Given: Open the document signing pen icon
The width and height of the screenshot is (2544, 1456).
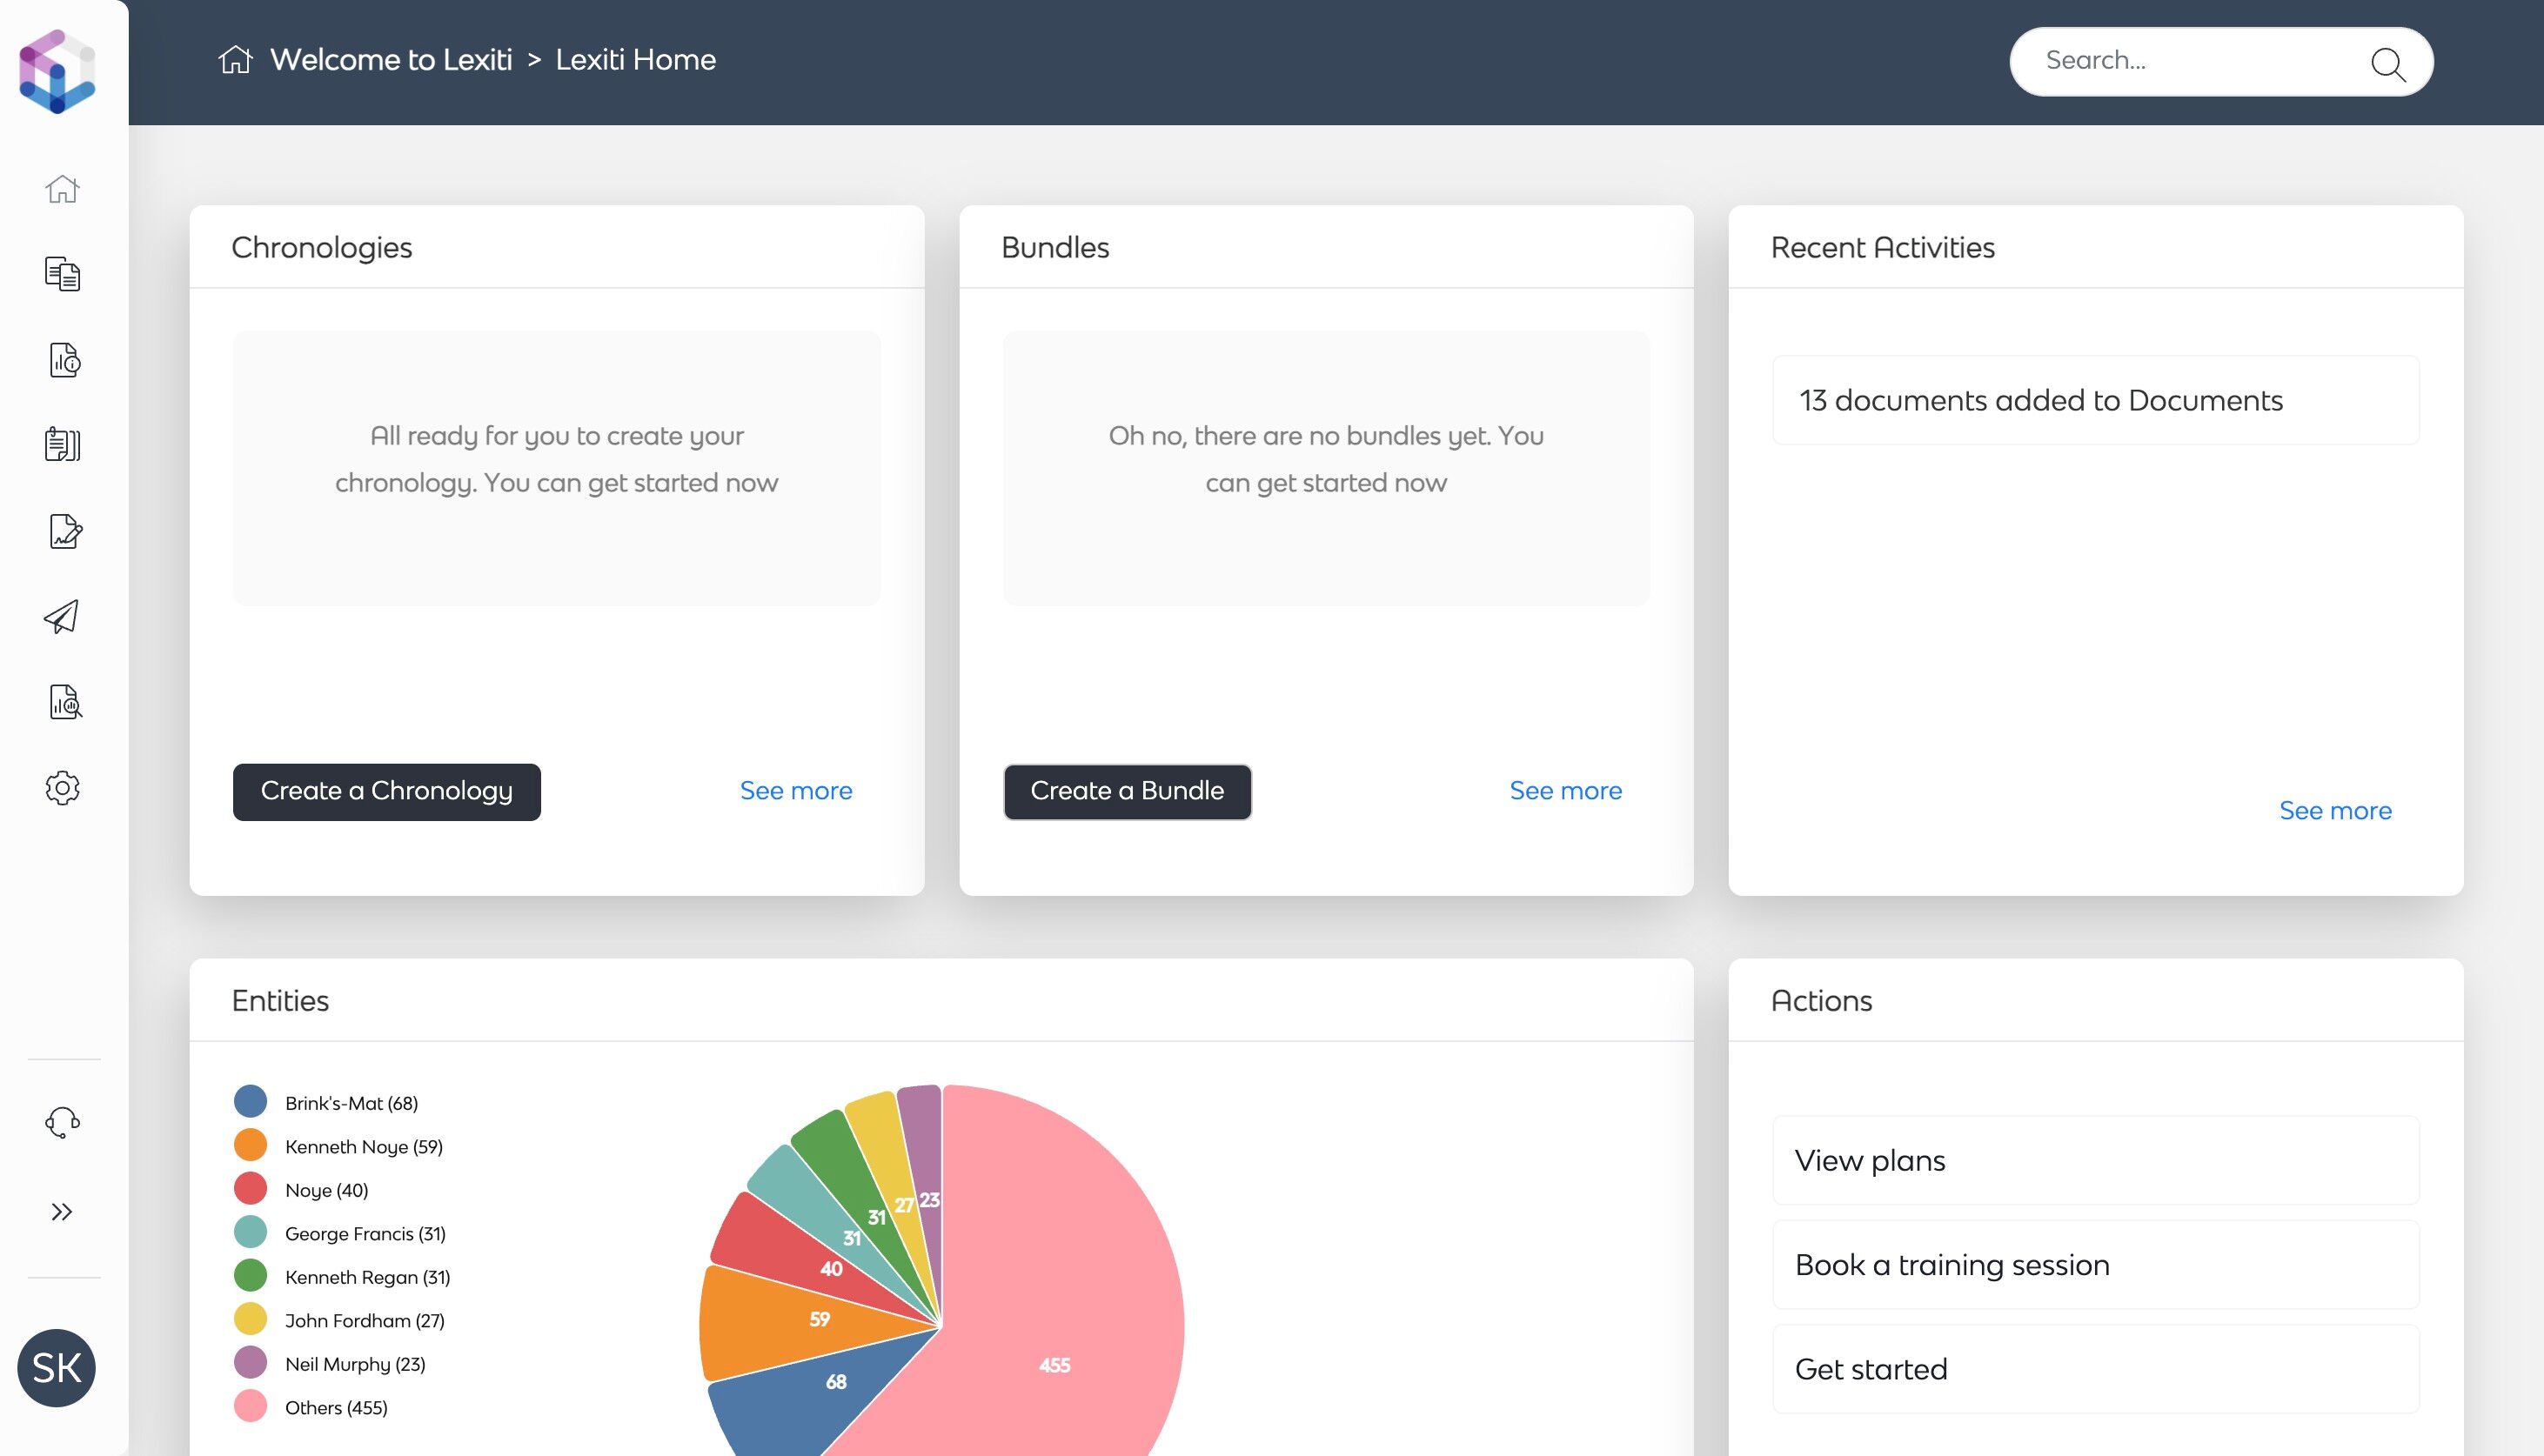Looking at the screenshot, I should (64, 531).
